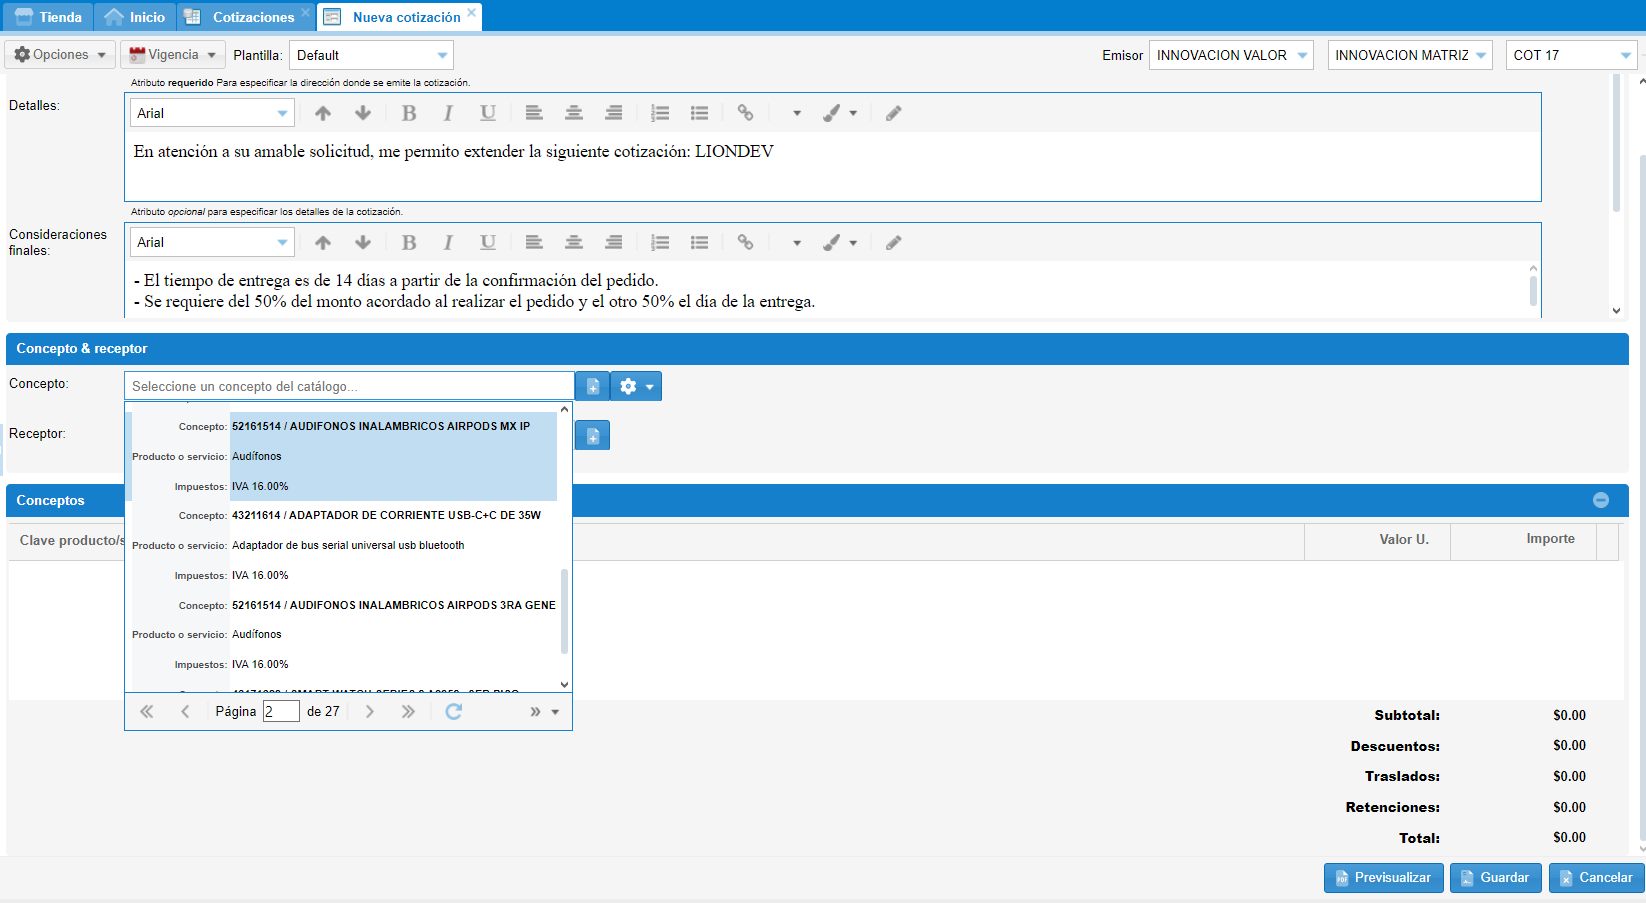Toggle bold in the Detalles editor
The height and width of the screenshot is (903, 1646).
coord(409,113)
